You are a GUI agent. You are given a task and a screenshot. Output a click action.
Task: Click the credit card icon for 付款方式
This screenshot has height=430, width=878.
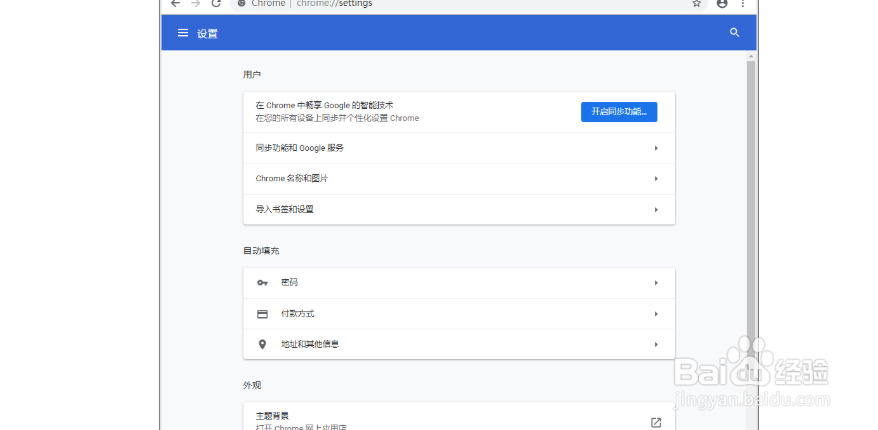tap(262, 314)
